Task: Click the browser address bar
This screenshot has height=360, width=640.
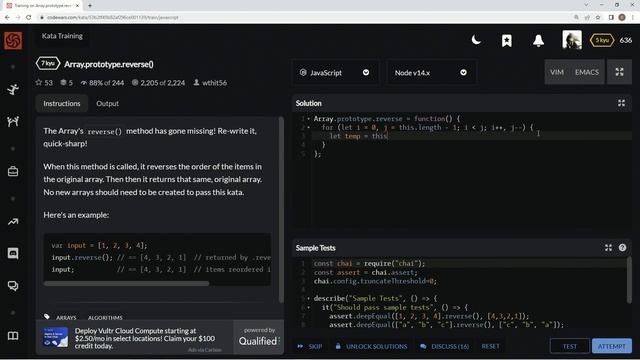Action: point(302,17)
